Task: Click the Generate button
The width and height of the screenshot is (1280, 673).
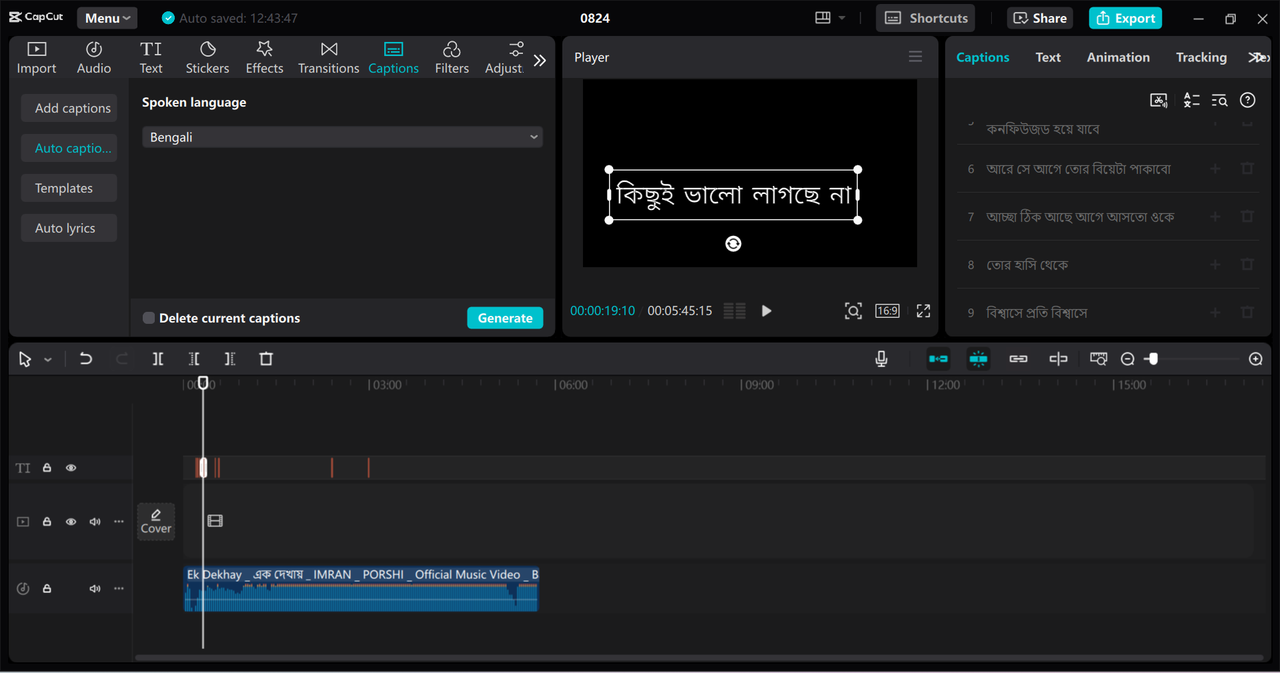Action: [505, 318]
